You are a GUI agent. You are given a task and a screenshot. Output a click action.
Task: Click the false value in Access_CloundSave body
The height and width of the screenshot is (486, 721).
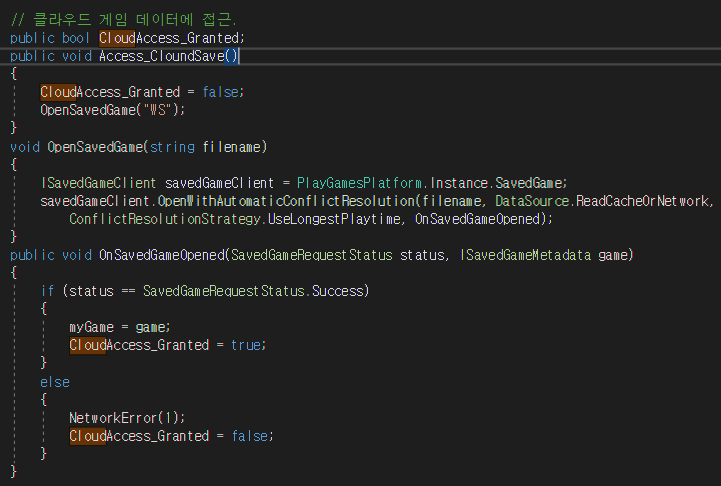click(220, 92)
